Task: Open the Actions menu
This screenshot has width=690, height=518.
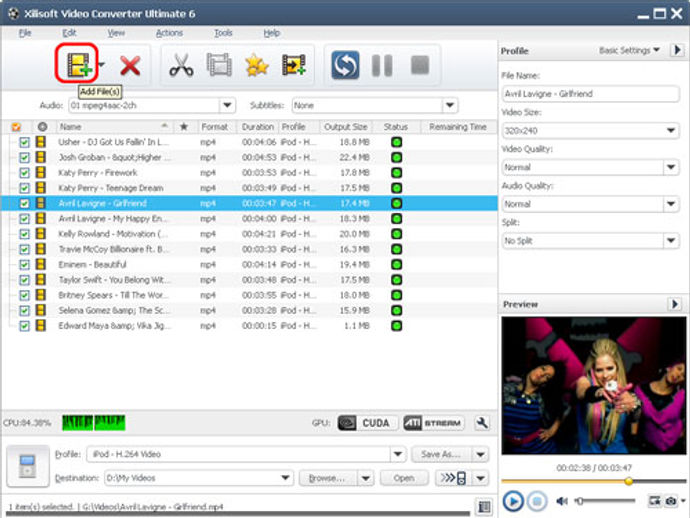Action: point(169,33)
